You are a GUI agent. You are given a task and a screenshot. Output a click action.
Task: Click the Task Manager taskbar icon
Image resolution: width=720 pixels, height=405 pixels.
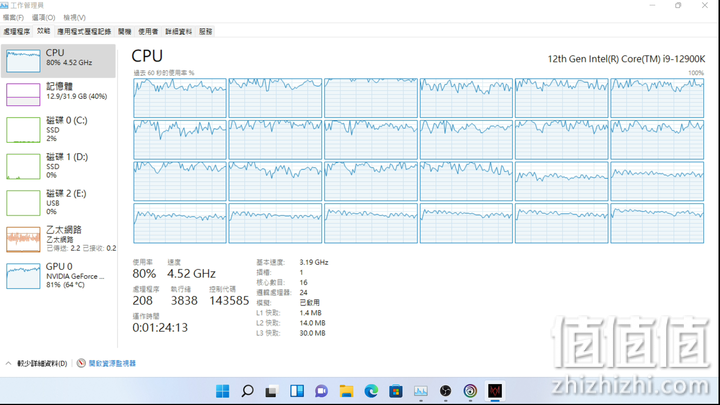(421, 391)
